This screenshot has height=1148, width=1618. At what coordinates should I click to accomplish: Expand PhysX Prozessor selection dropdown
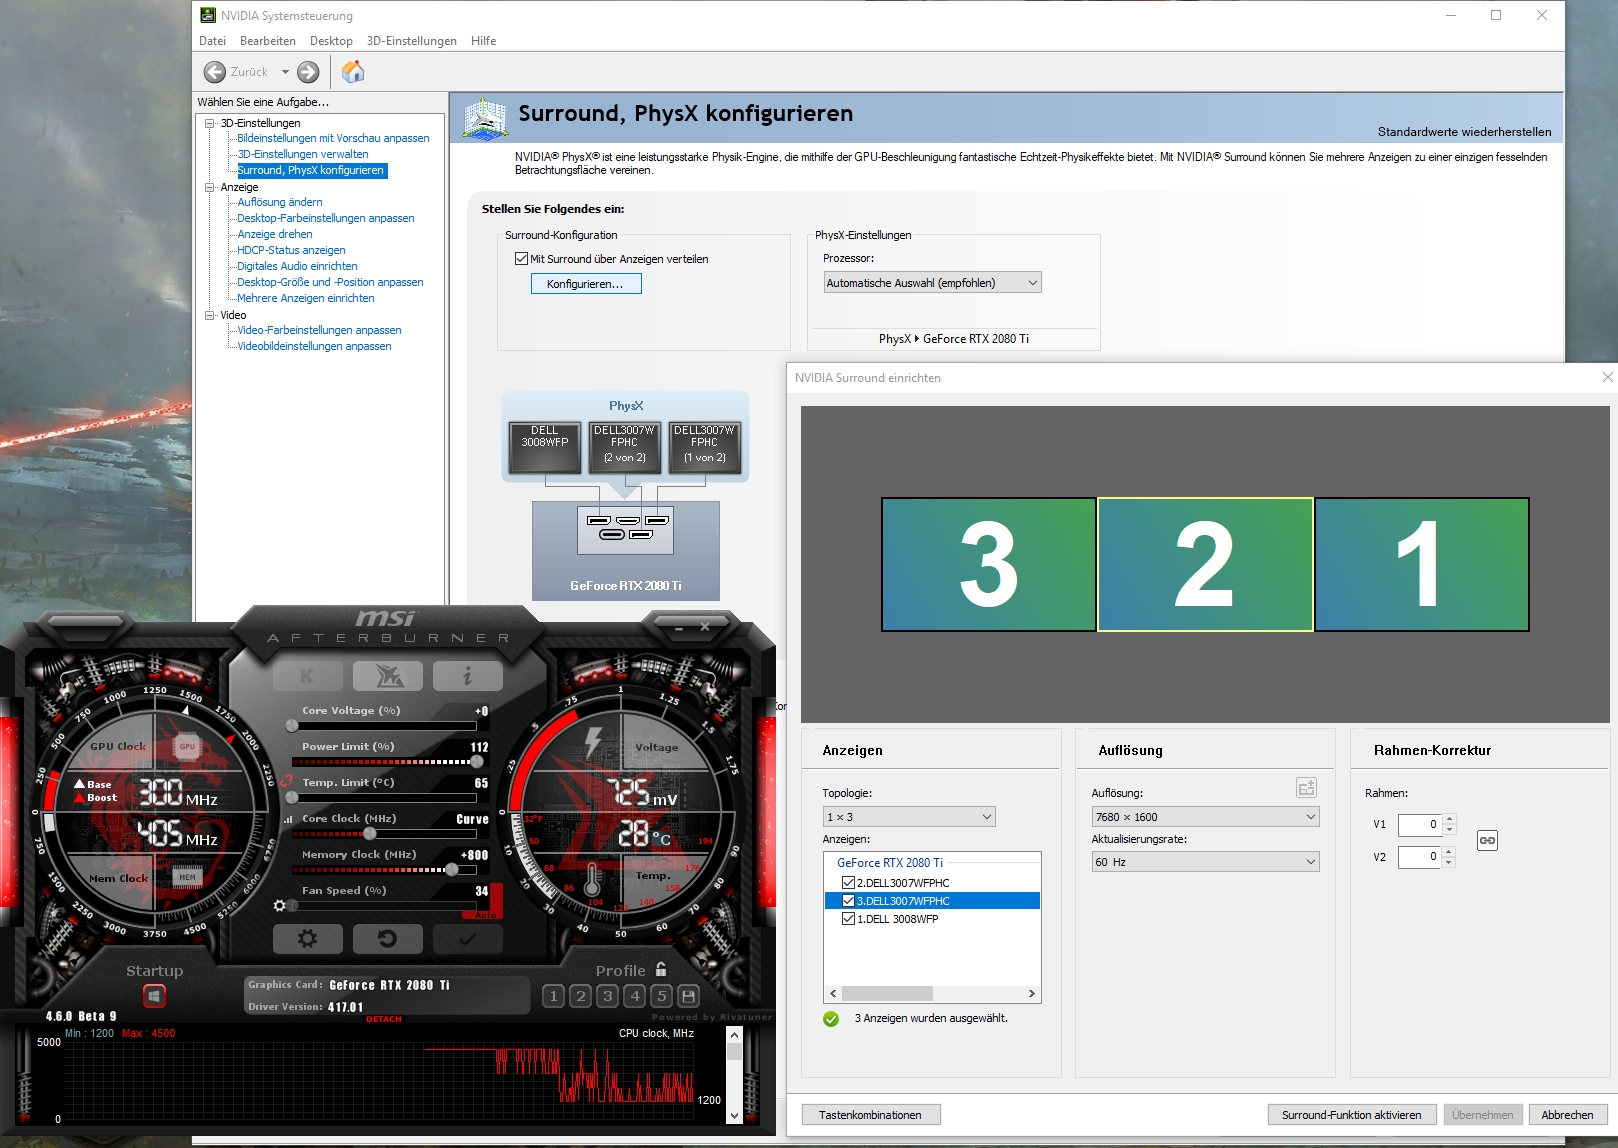932,283
